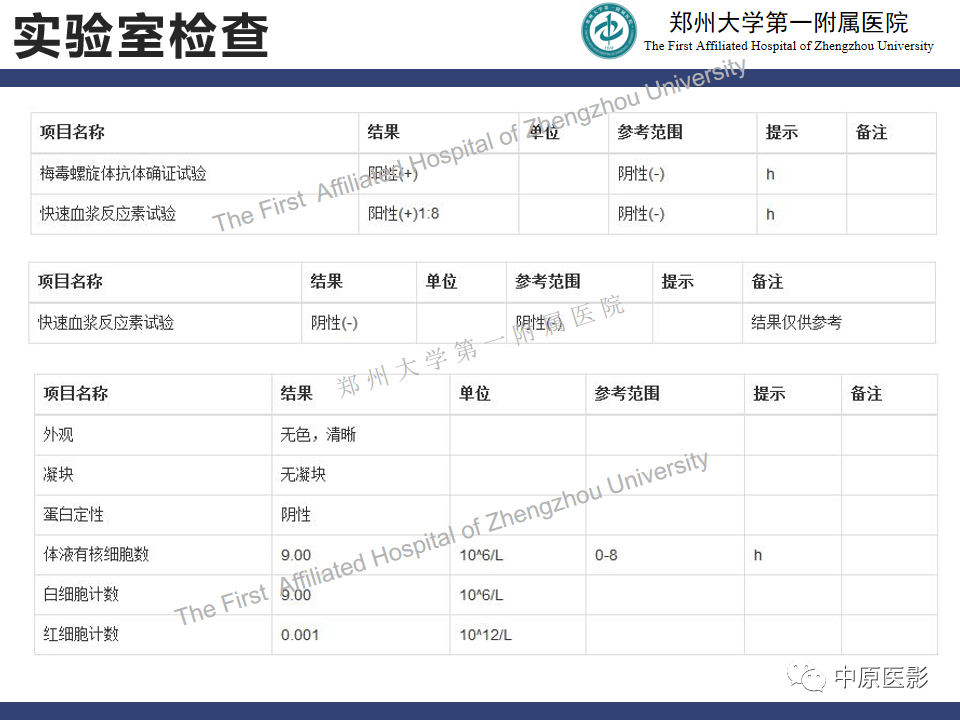
Task: Click the 中原医影 text label
Action: point(881,677)
